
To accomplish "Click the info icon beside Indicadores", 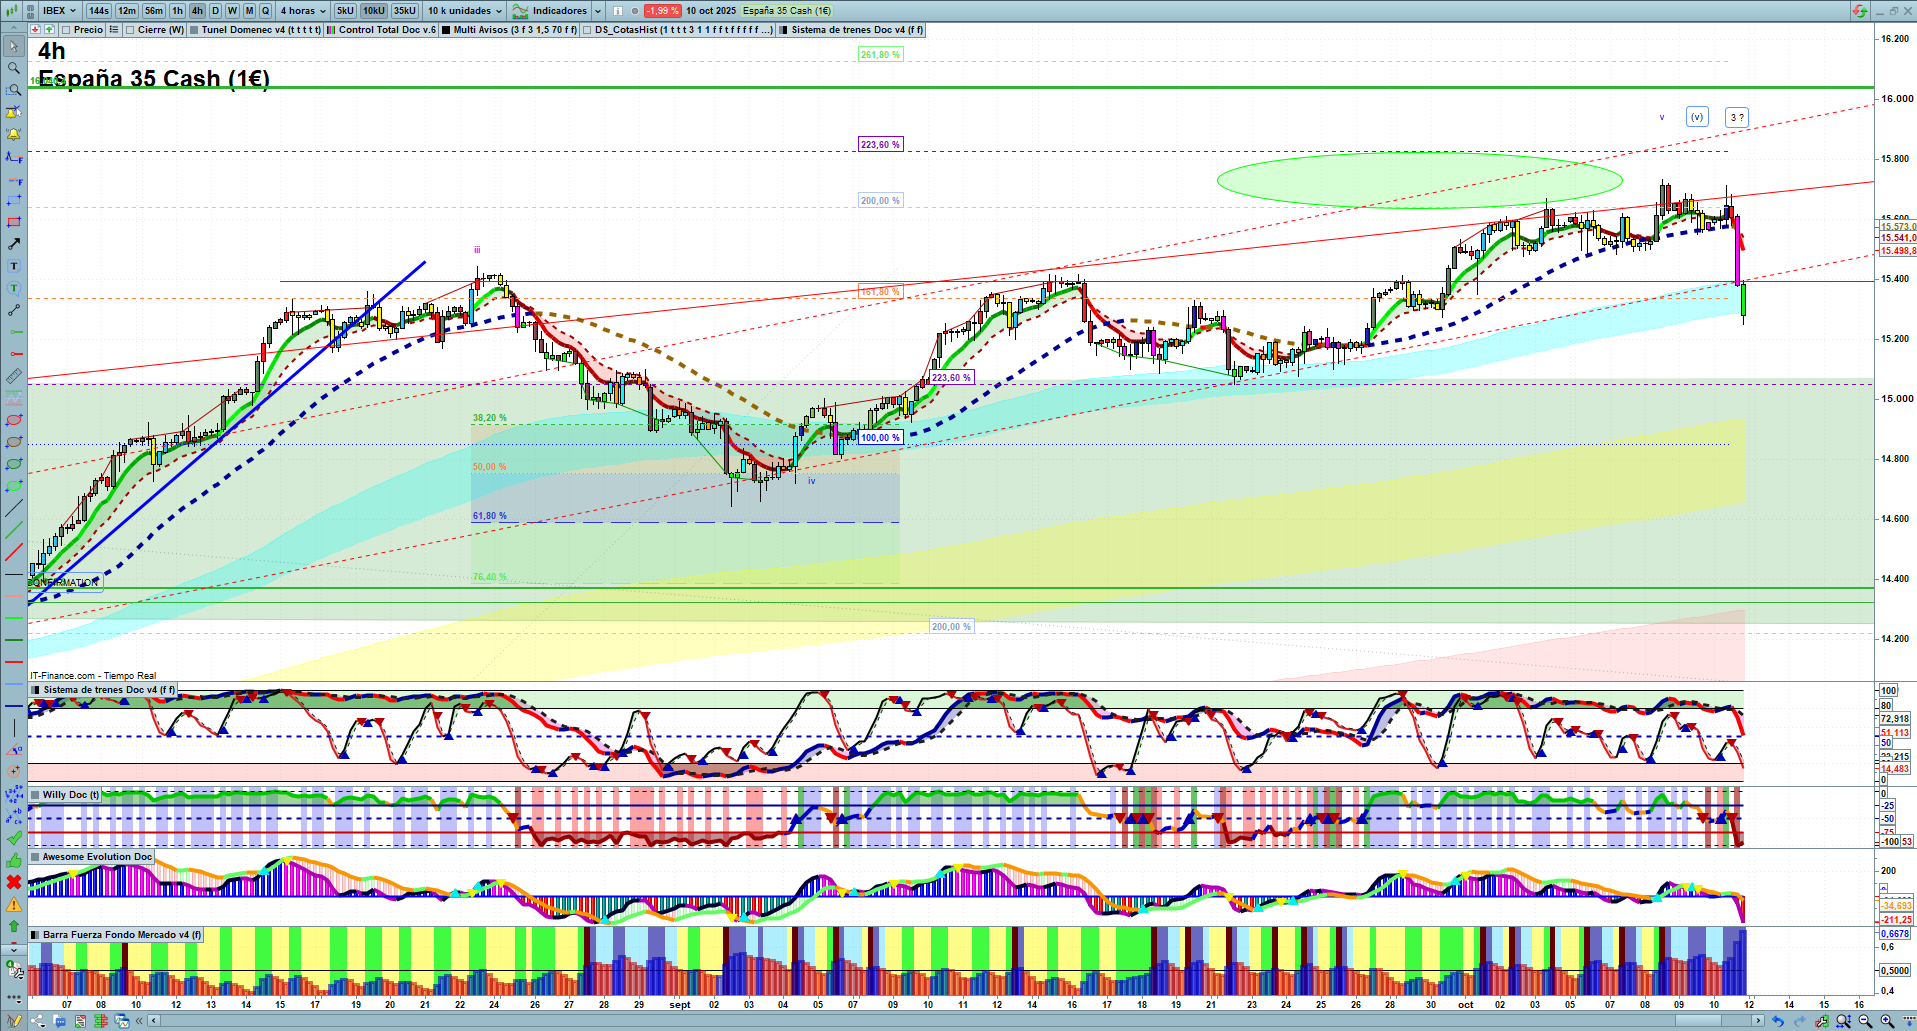I will pyautogui.click(x=618, y=11).
